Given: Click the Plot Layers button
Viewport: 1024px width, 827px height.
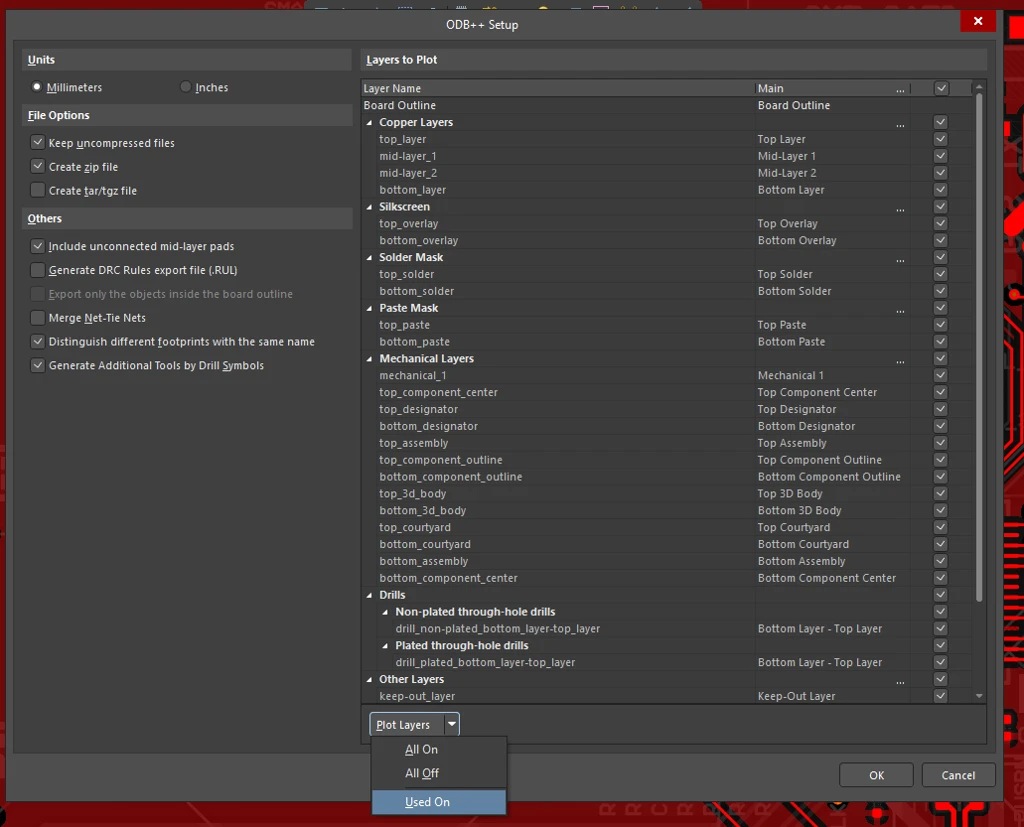Looking at the screenshot, I should [407, 724].
